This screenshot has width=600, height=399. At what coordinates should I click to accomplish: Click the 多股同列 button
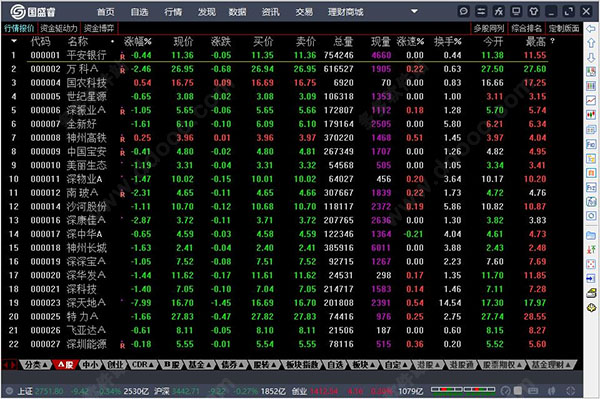[489, 28]
